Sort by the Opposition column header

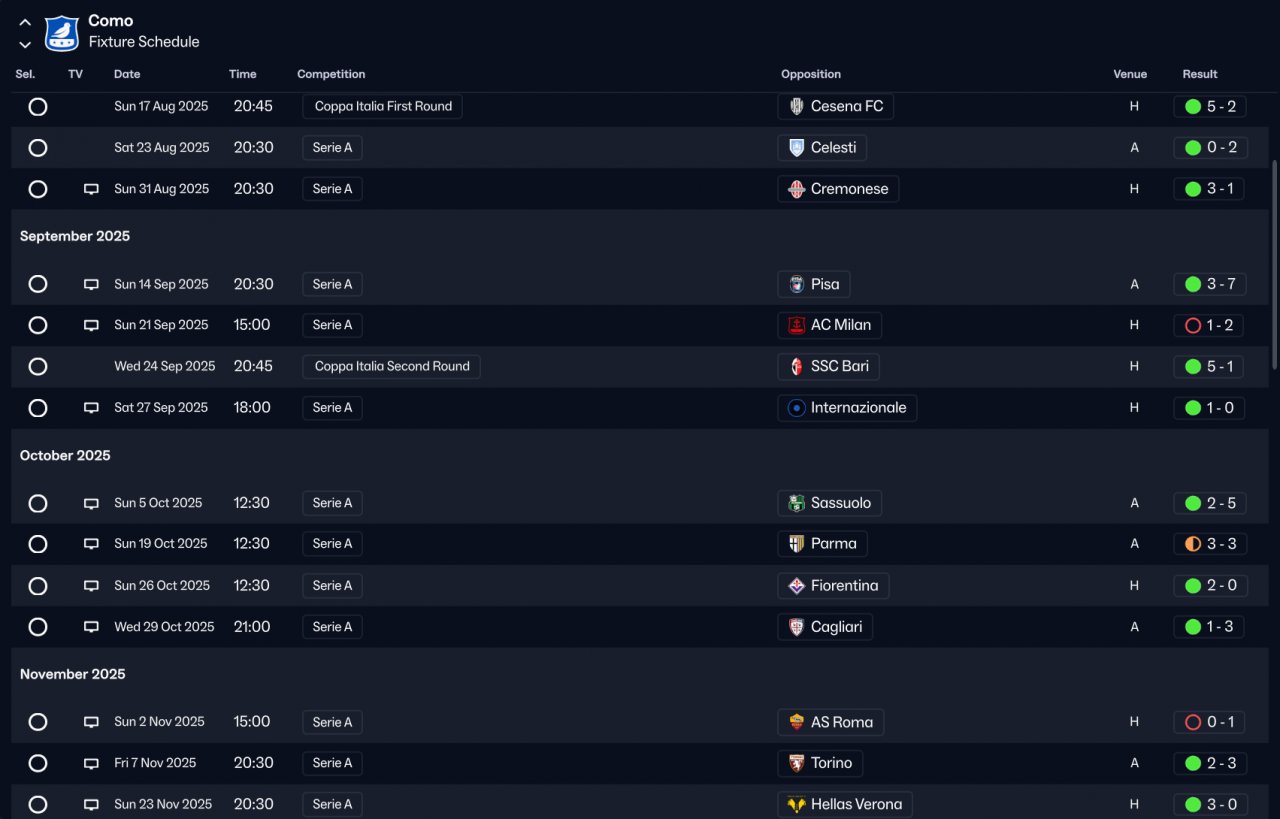tap(810, 74)
